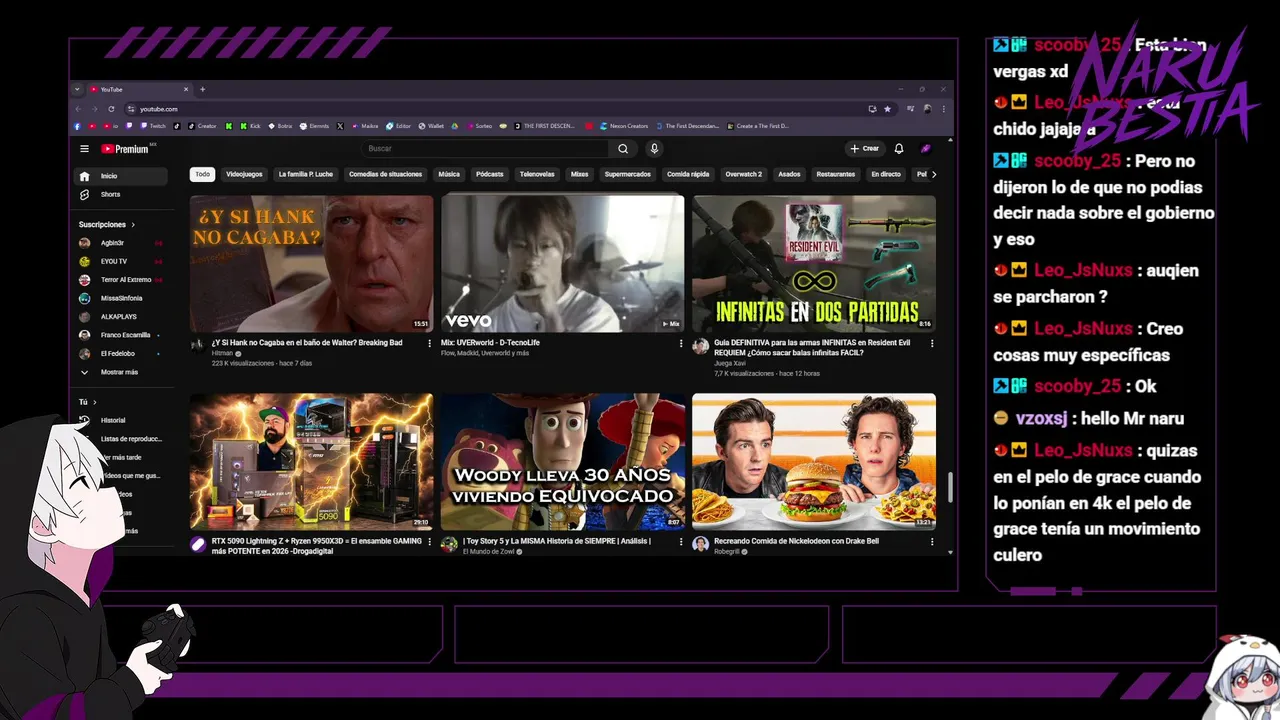Play the Drake Bell burger thumbnail
This screenshot has height=720, width=1280.
[x=814, y=462]
